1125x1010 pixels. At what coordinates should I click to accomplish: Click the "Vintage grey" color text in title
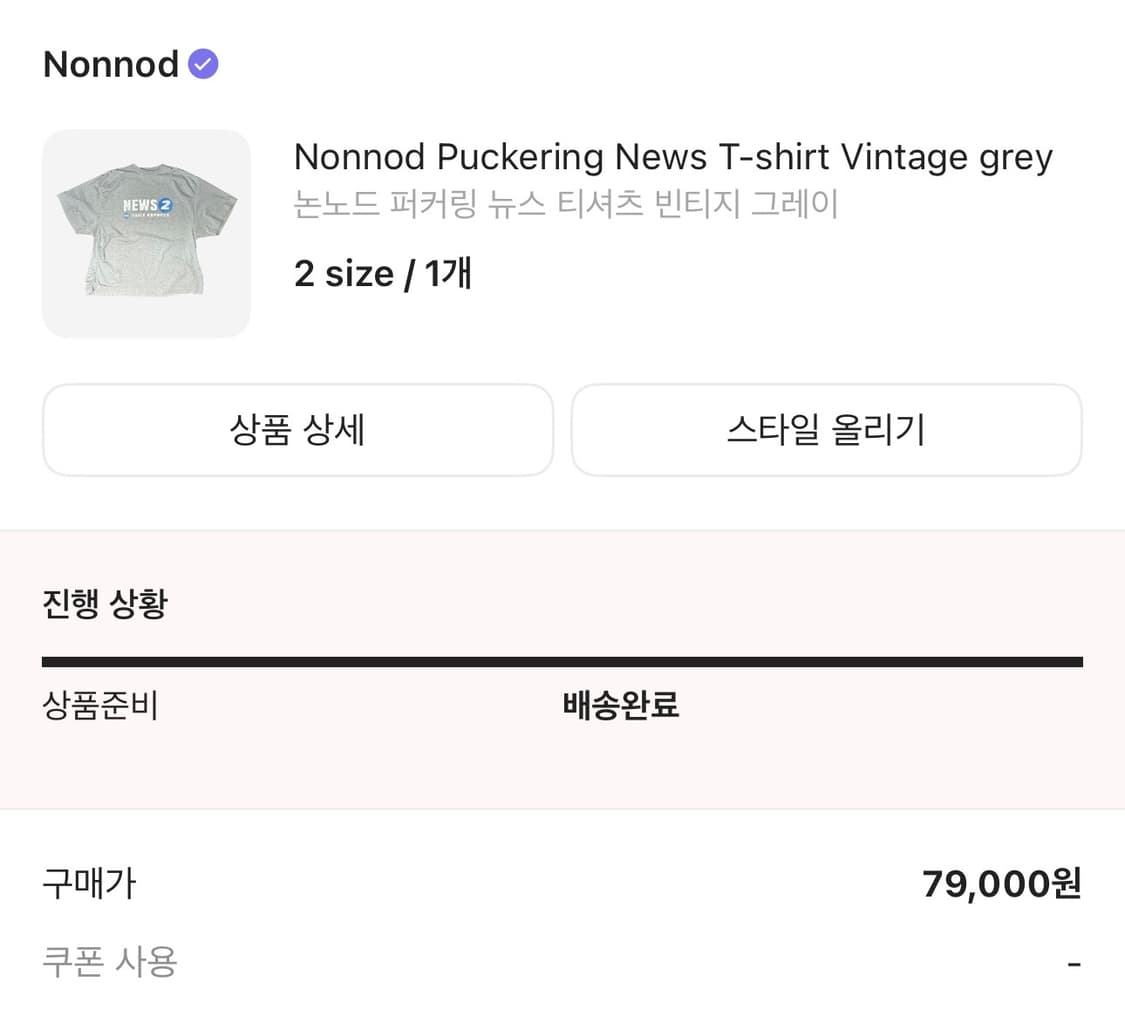tap(946, 157)
